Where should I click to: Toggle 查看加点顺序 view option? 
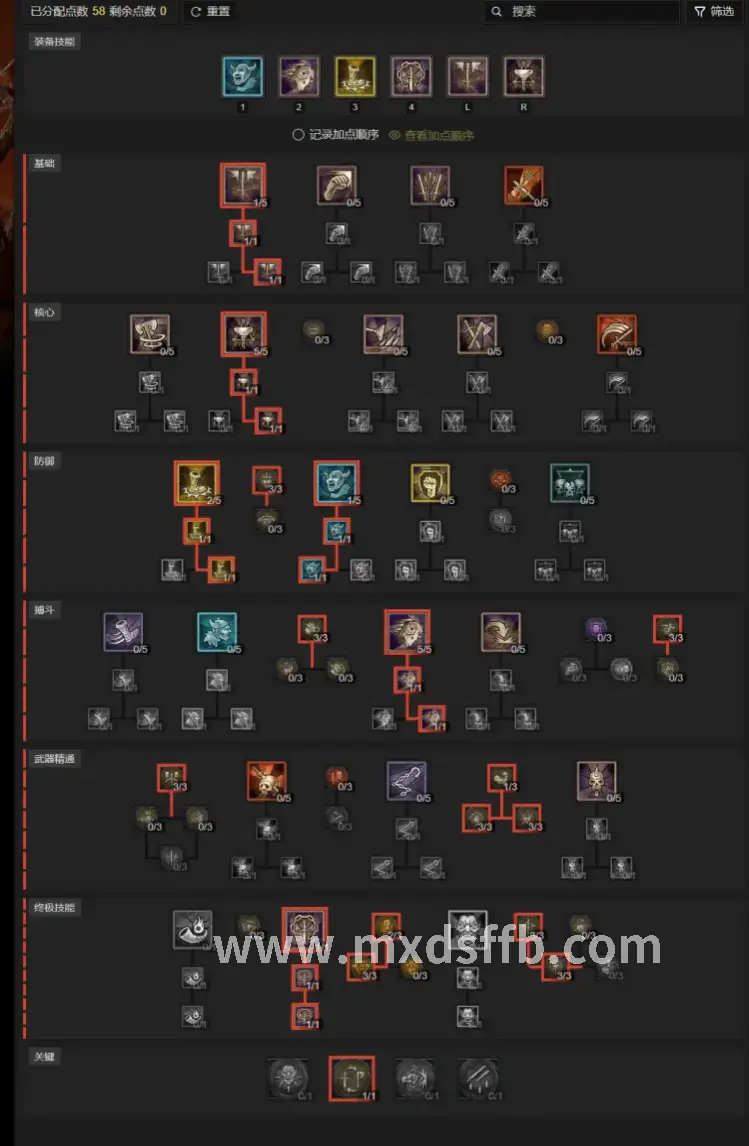(x=431, y=135)
